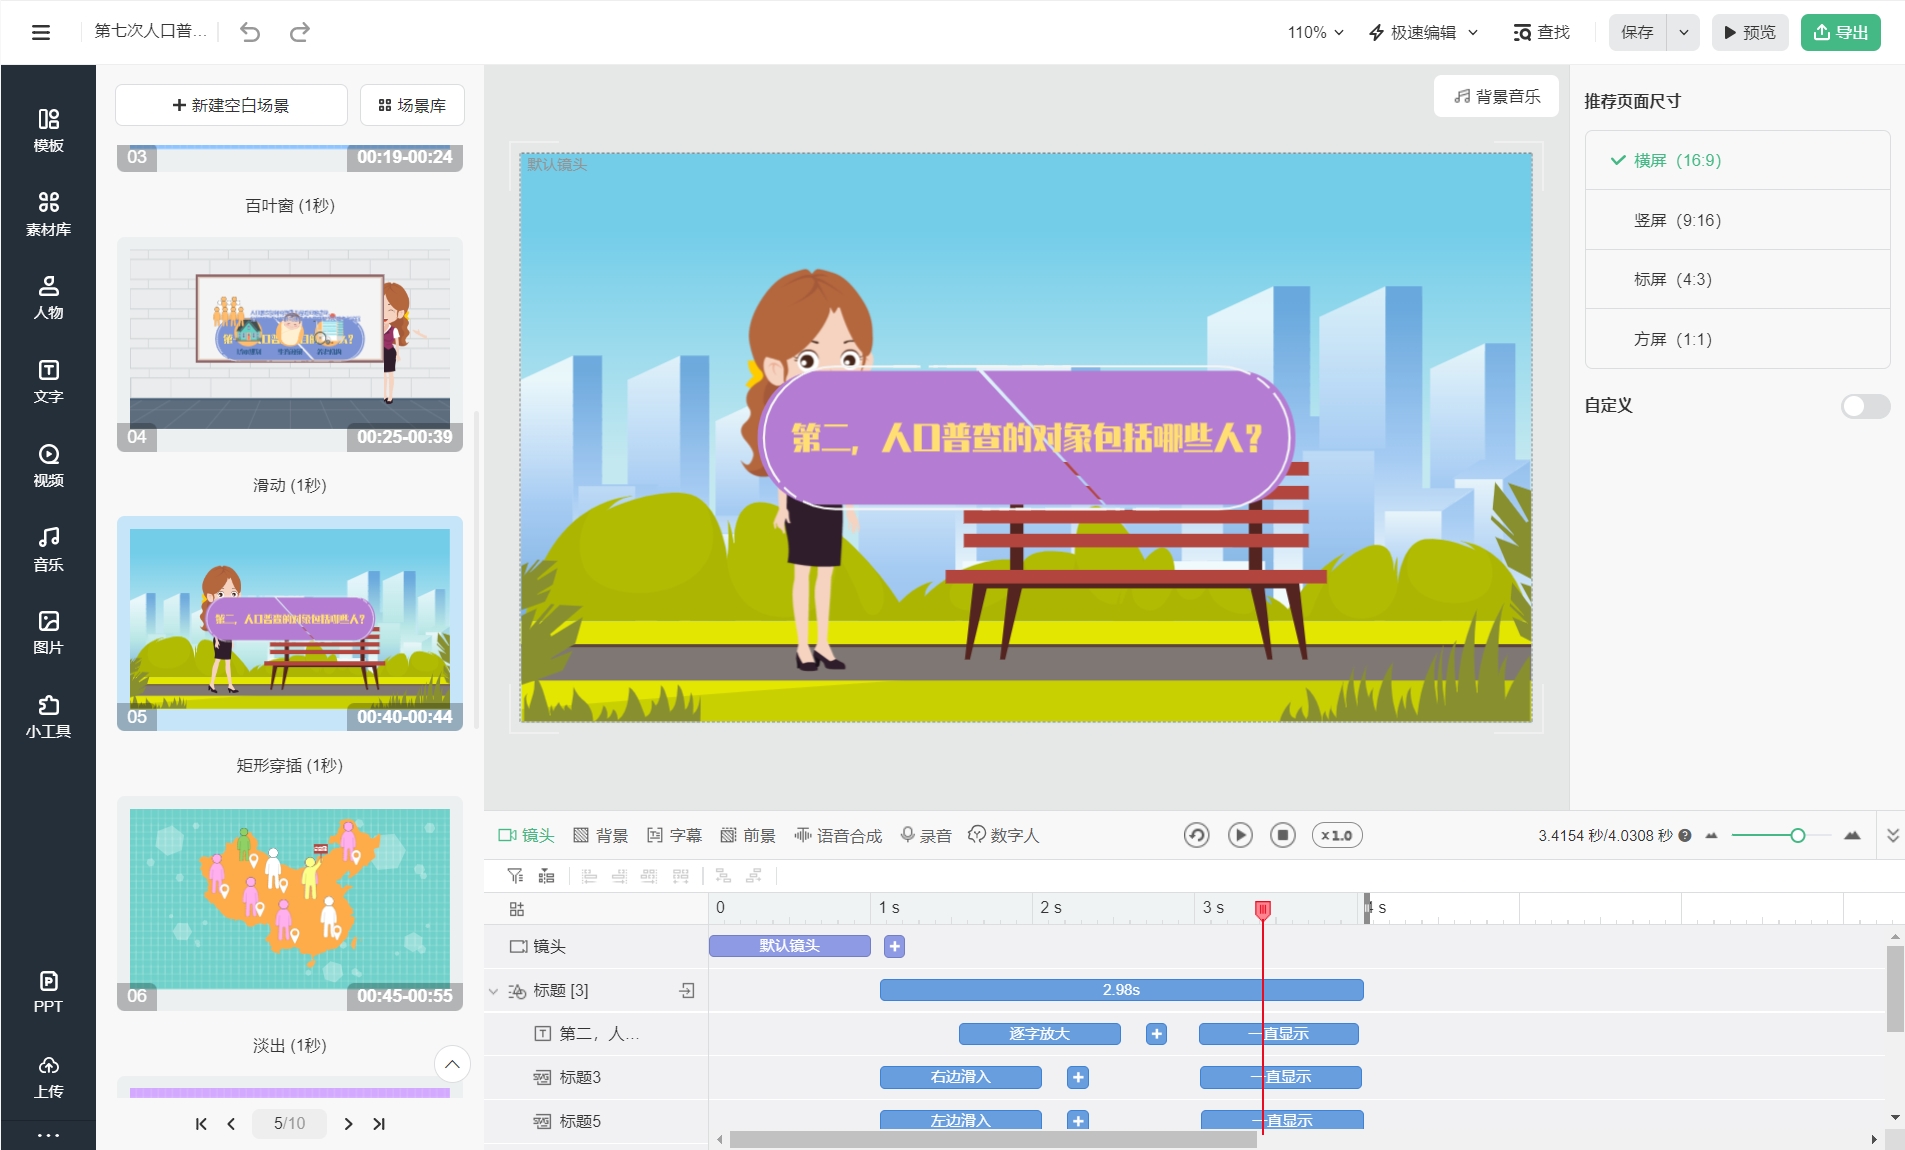Screen dimensions: 1905x1150
Task: Play the timeline preview
Action: tap(1240, 835)
